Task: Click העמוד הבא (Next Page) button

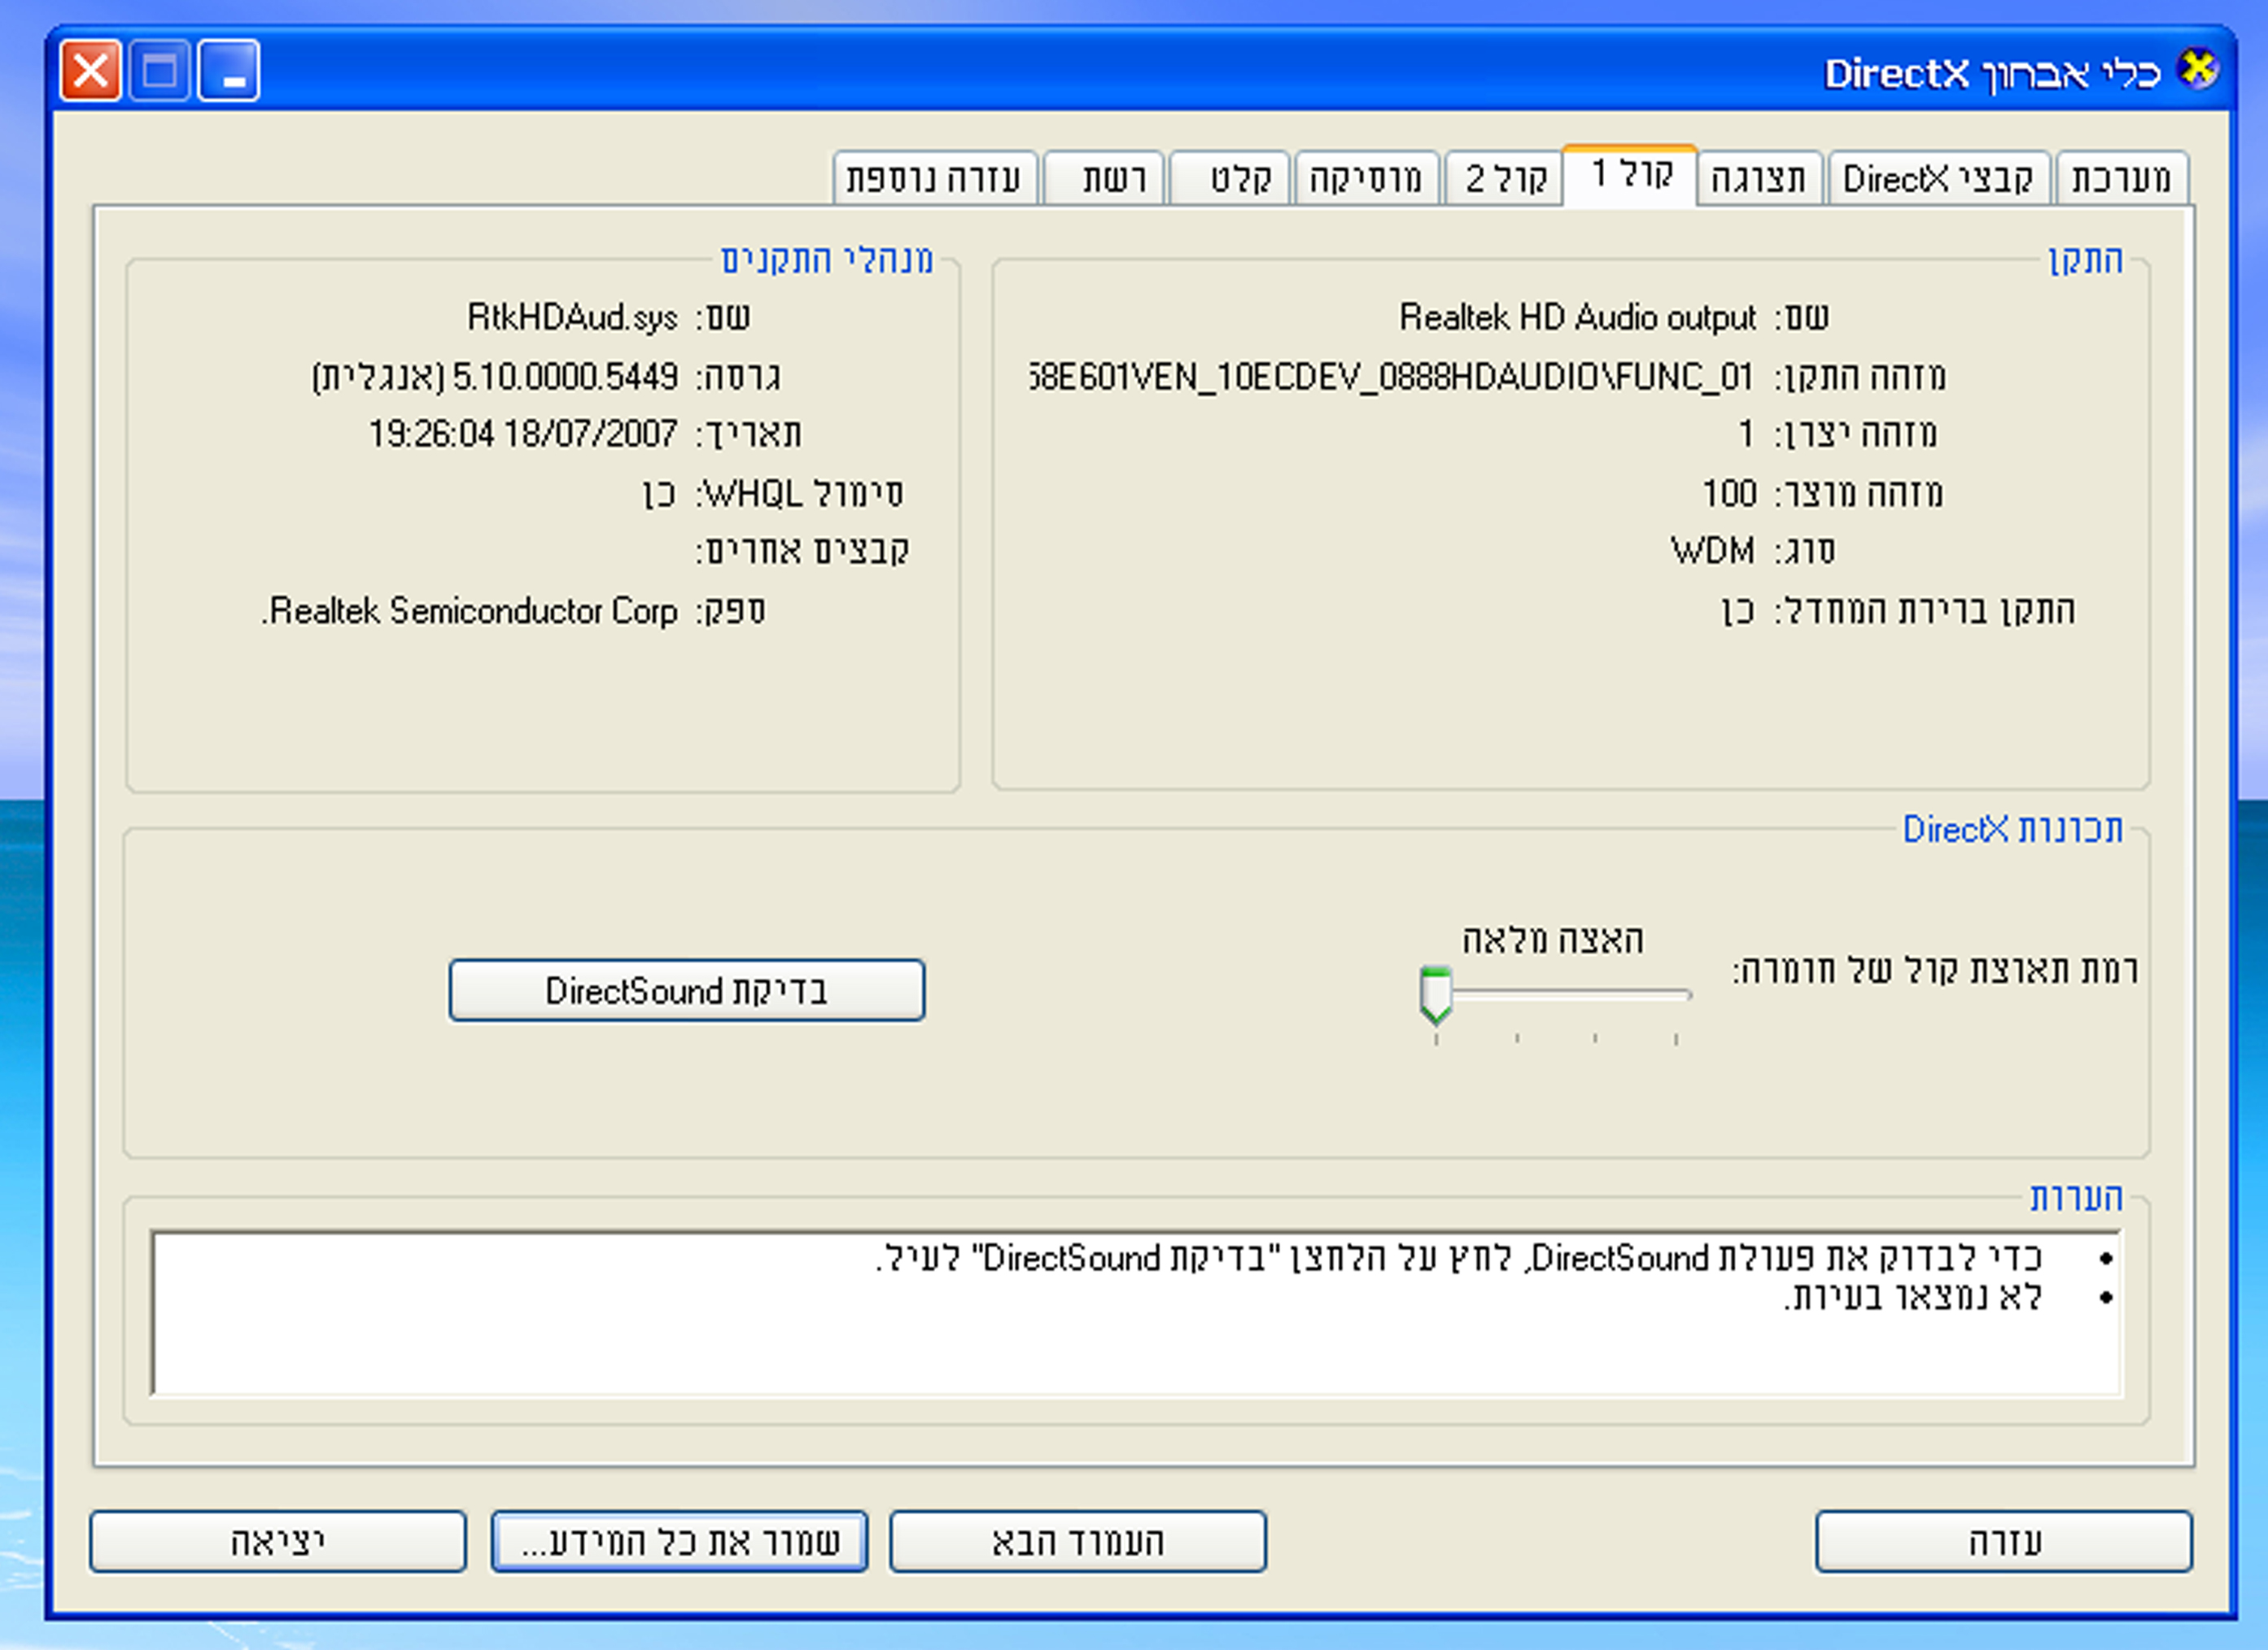Action: click(x=1077, y=1541)
